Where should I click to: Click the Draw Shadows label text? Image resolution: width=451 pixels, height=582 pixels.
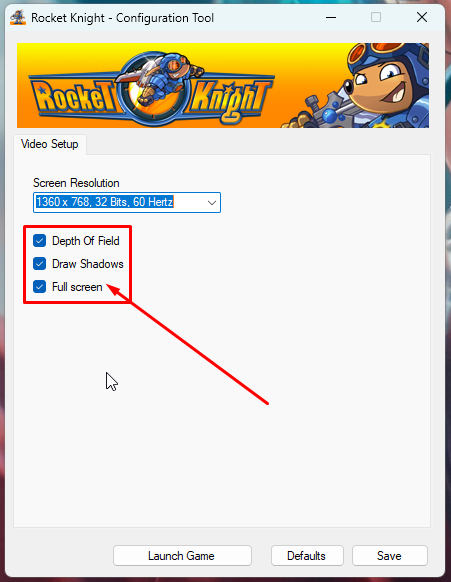[x=88, y=264]
